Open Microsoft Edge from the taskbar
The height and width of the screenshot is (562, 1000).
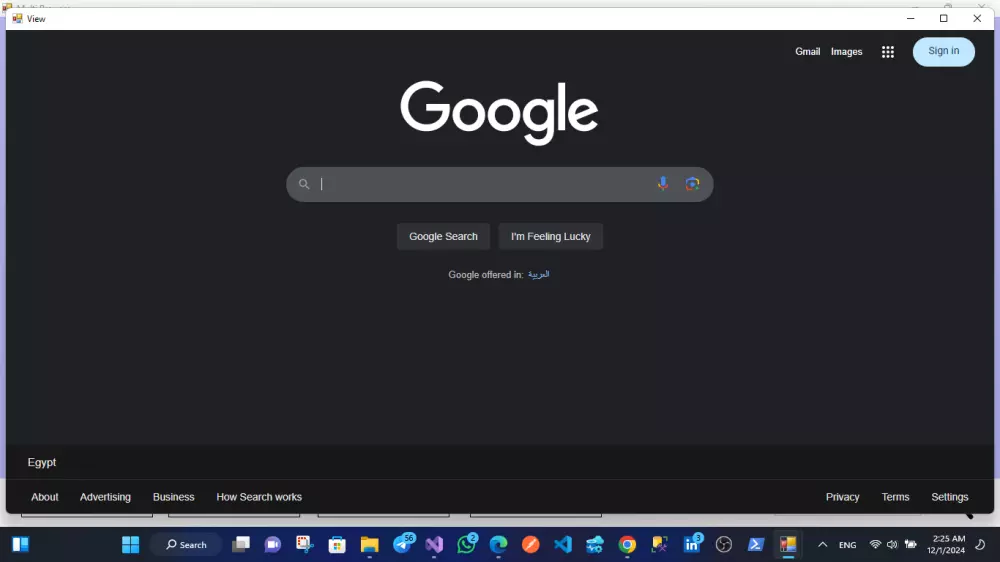click(x=499, y=545)
